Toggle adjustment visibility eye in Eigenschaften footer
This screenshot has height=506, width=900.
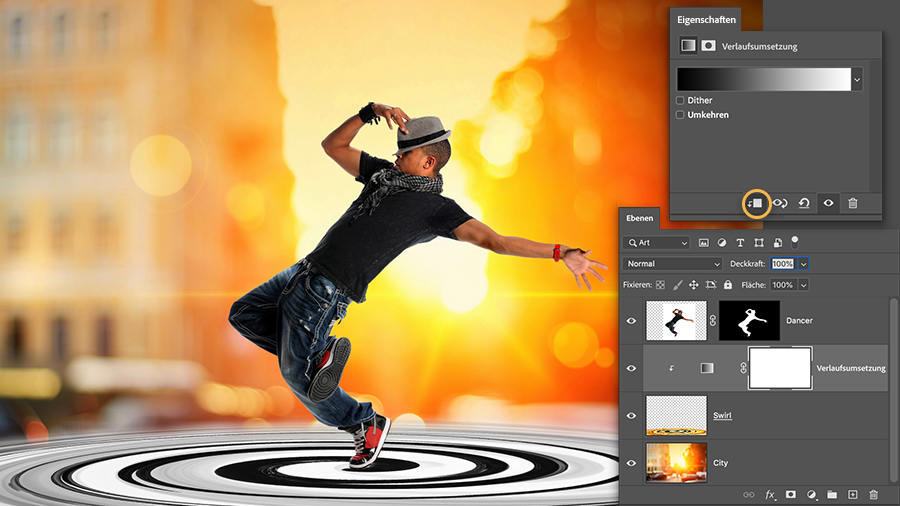(828, 203)
